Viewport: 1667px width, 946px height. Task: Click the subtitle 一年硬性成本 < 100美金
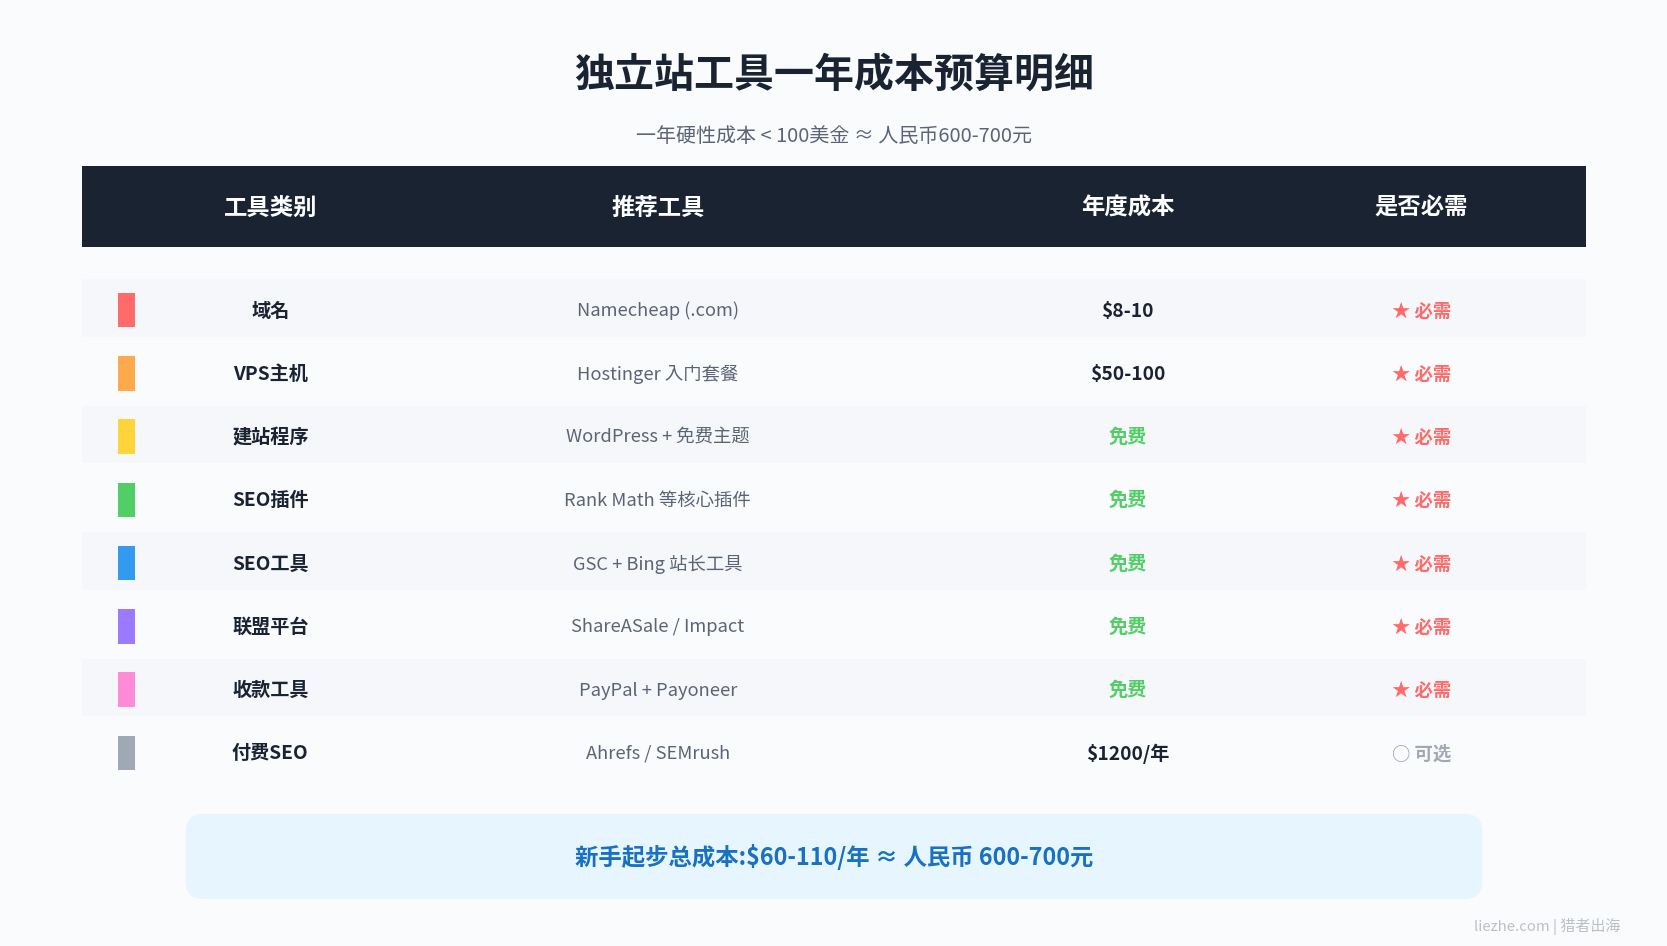[743, 135]
